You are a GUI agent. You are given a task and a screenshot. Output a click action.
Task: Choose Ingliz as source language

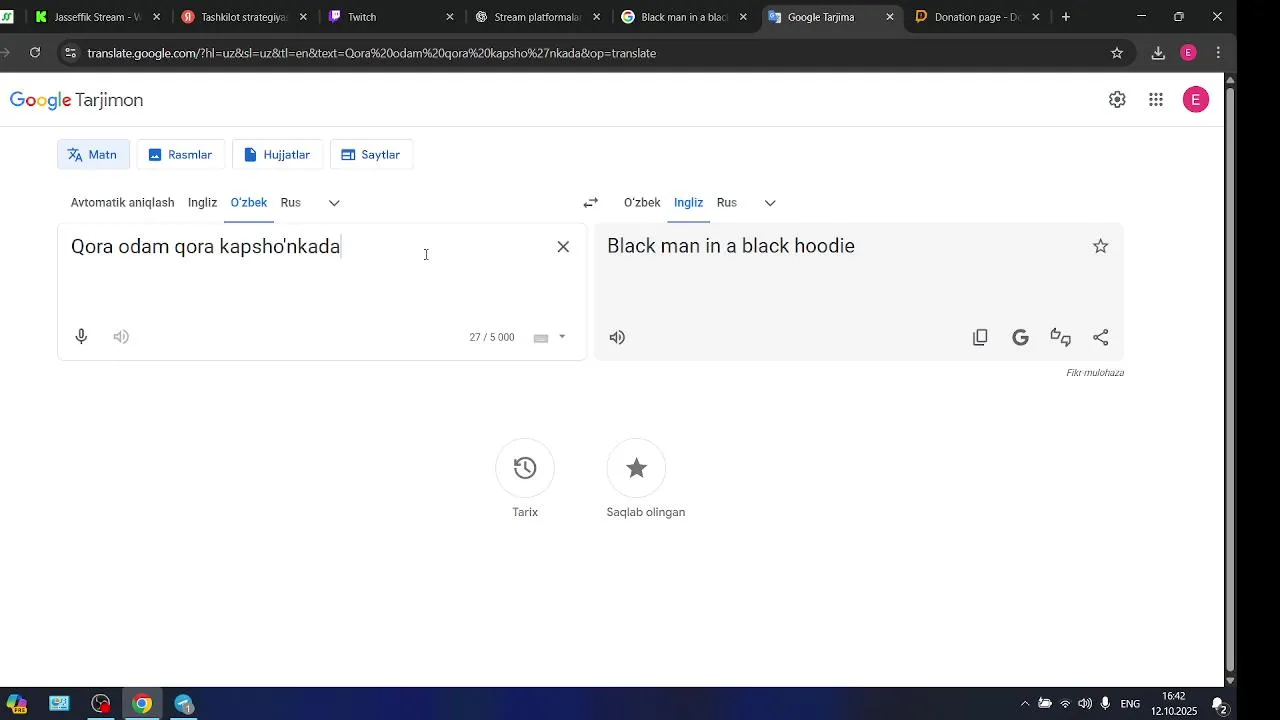202,203
